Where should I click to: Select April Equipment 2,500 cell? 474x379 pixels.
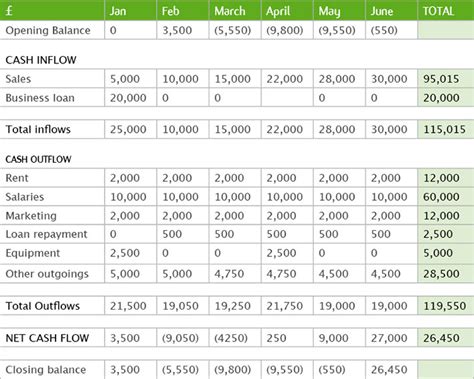(287, 253)
